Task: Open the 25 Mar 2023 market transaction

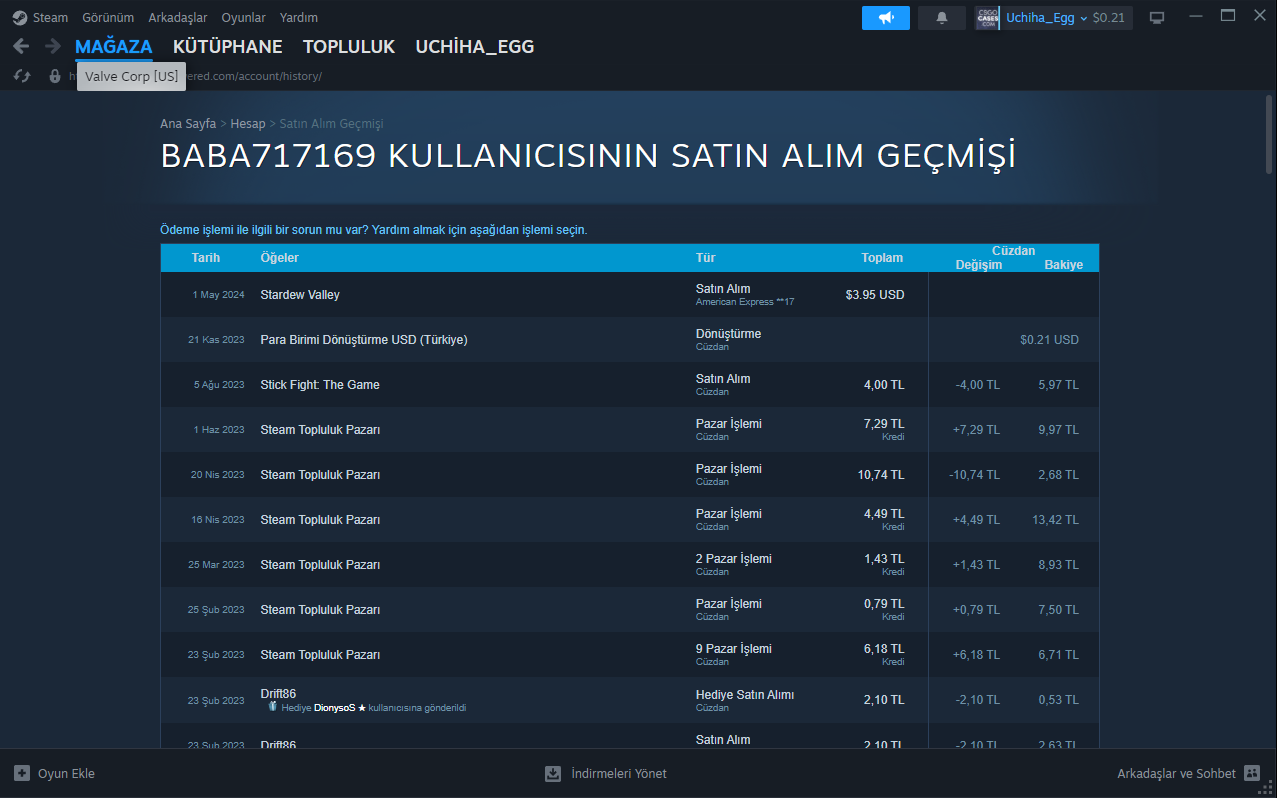Action: pyautogui.click(x=630, y=565)
